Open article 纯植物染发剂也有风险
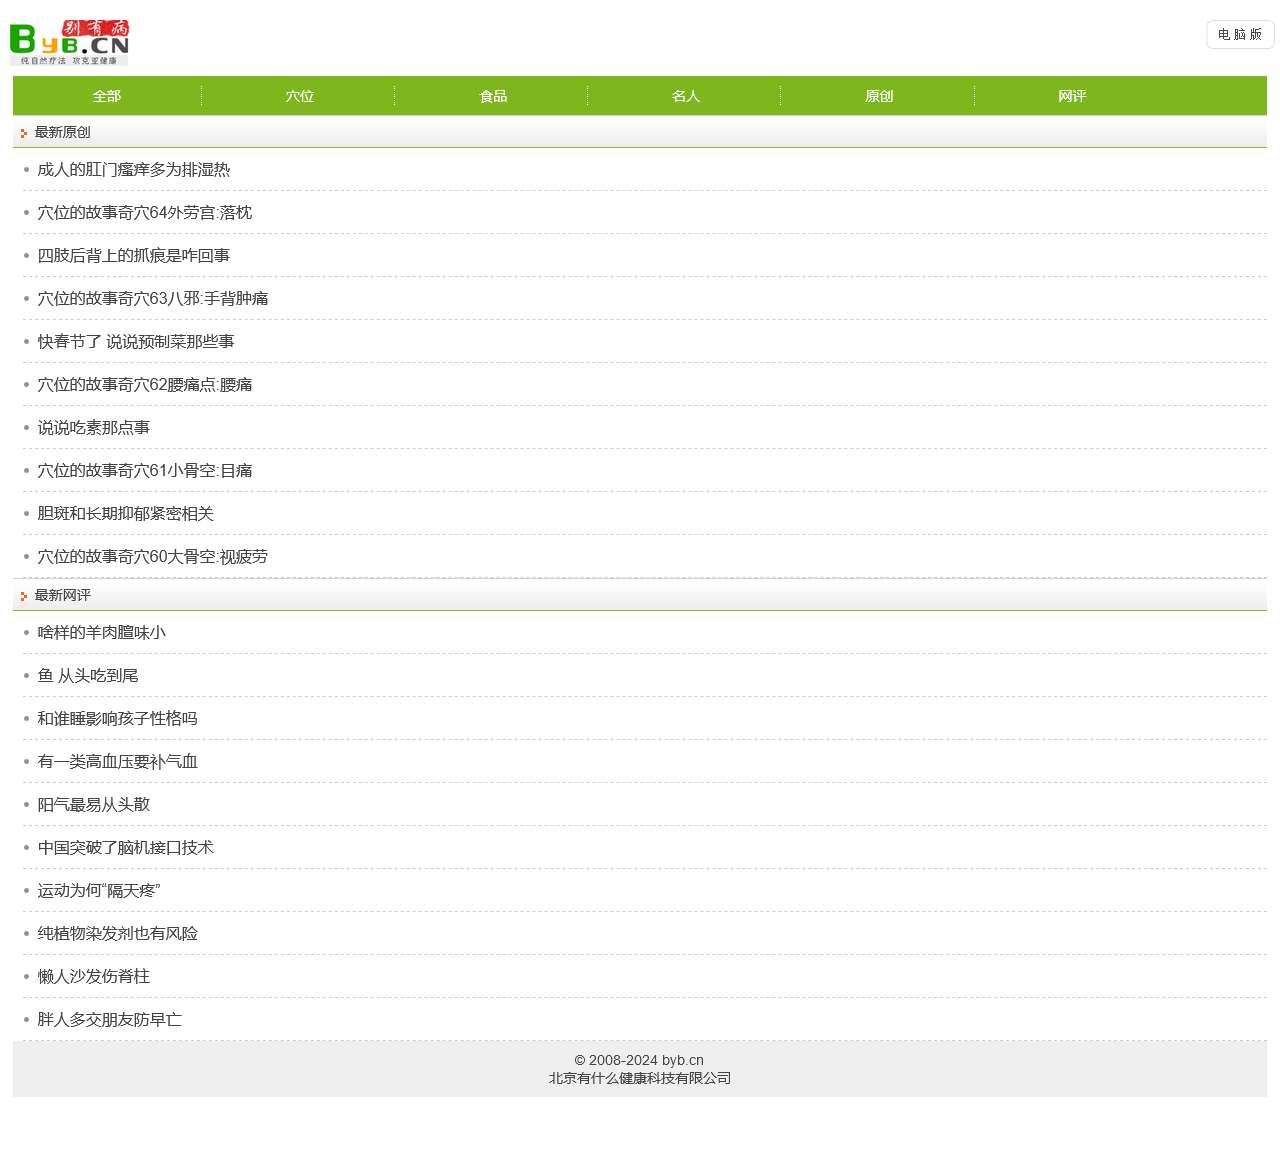 pyautogui.click(x=118, y=934)
